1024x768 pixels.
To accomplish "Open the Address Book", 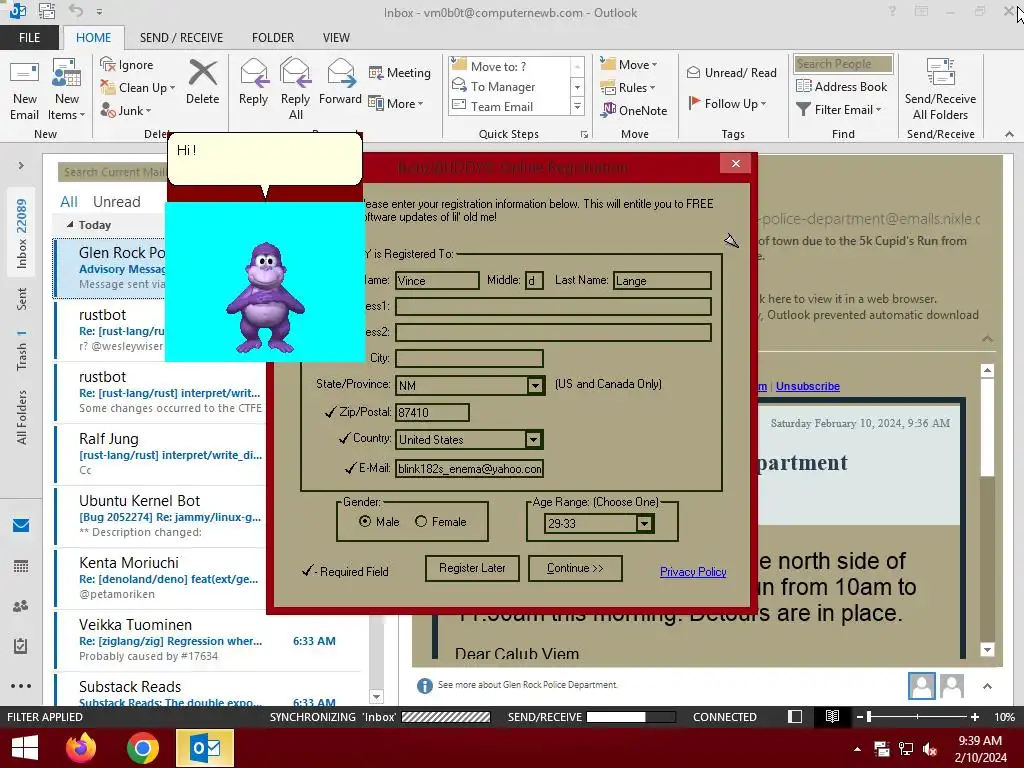I will [842, 86].
